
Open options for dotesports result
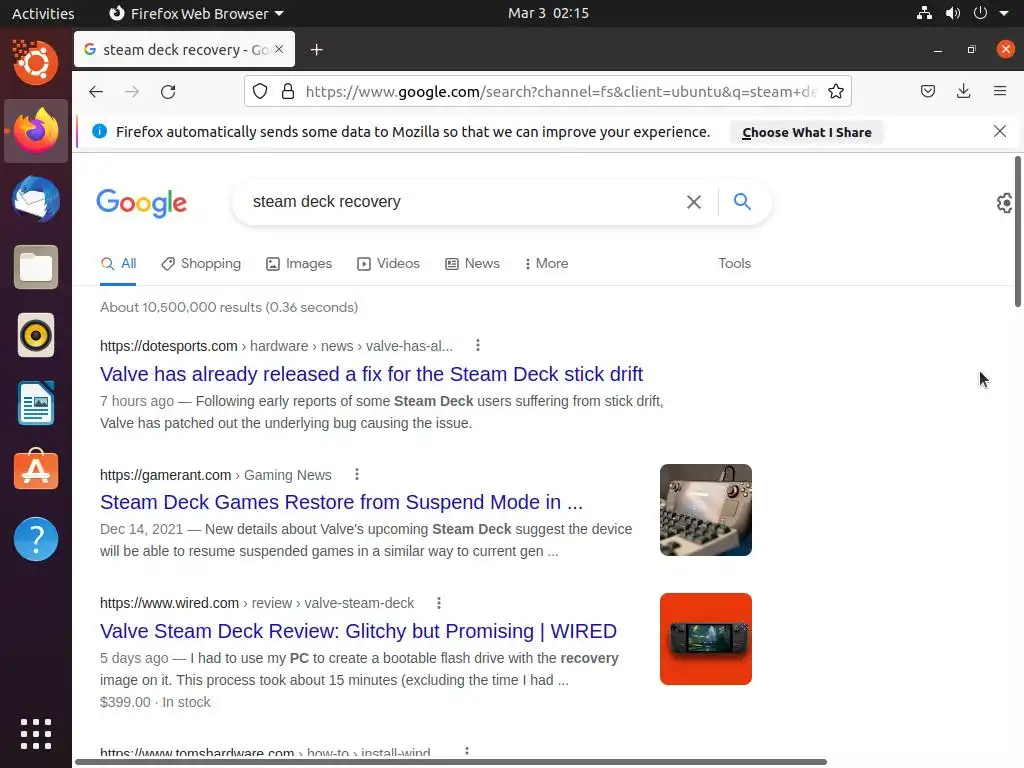(478, 345)
